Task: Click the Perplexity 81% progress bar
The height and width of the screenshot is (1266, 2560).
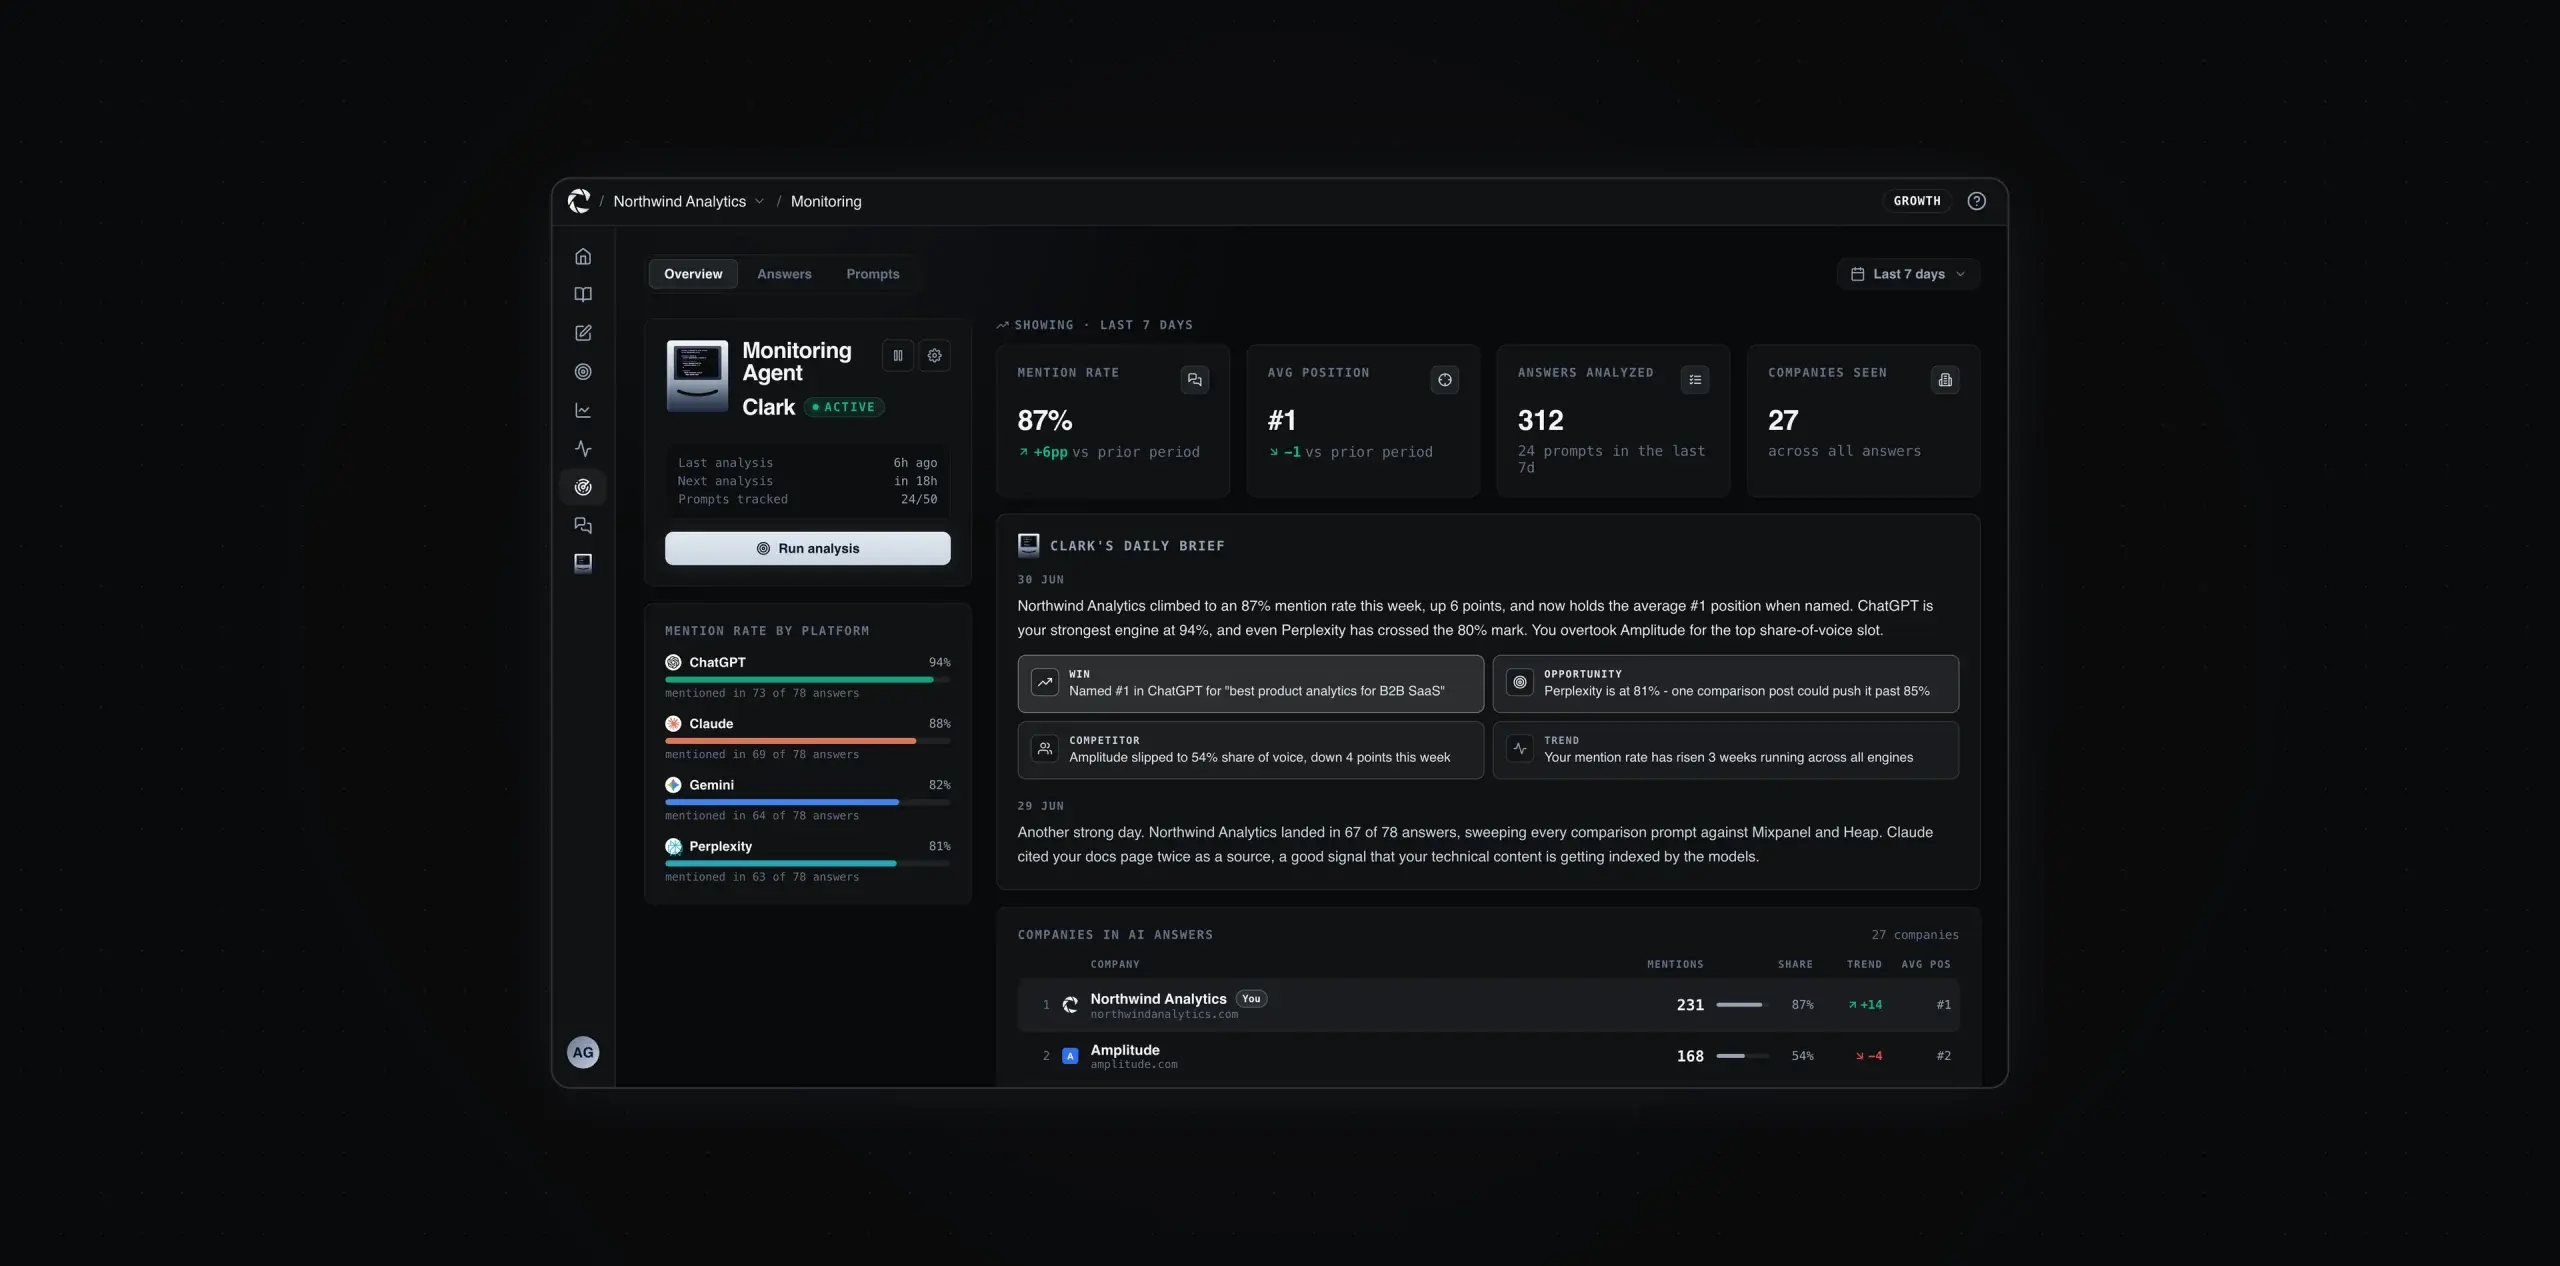Action: [x=808, y=863]
